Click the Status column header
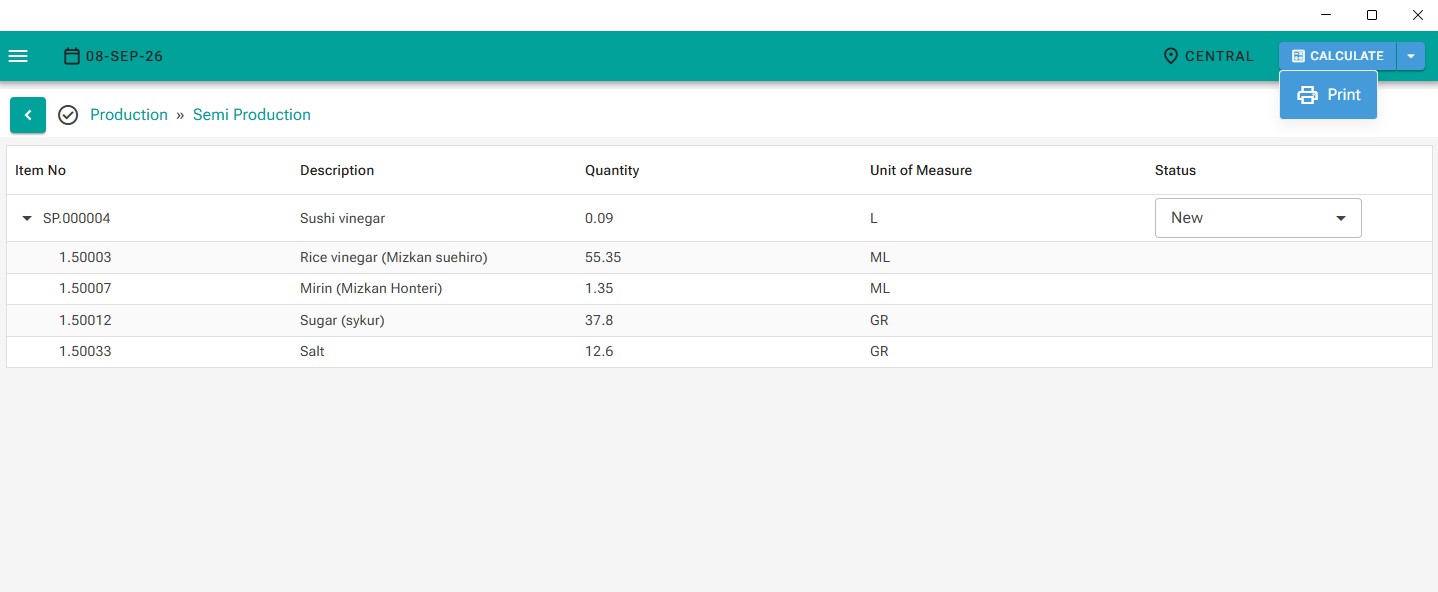Viewport: 1438px width, 592px height. tap(1175, 170)
